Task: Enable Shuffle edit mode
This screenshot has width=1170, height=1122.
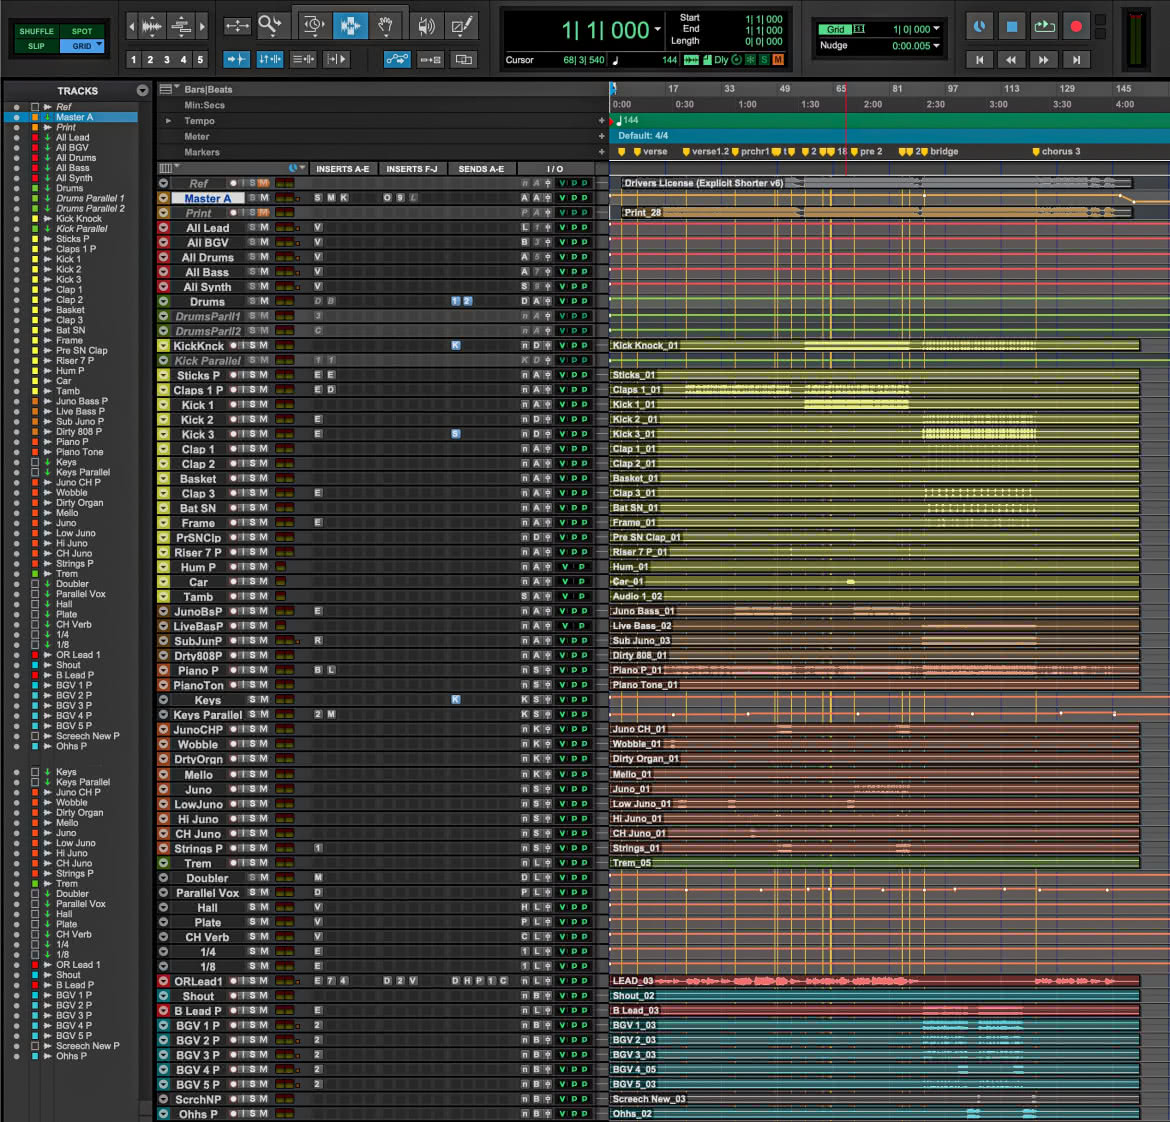Action: tap(37, 31)
